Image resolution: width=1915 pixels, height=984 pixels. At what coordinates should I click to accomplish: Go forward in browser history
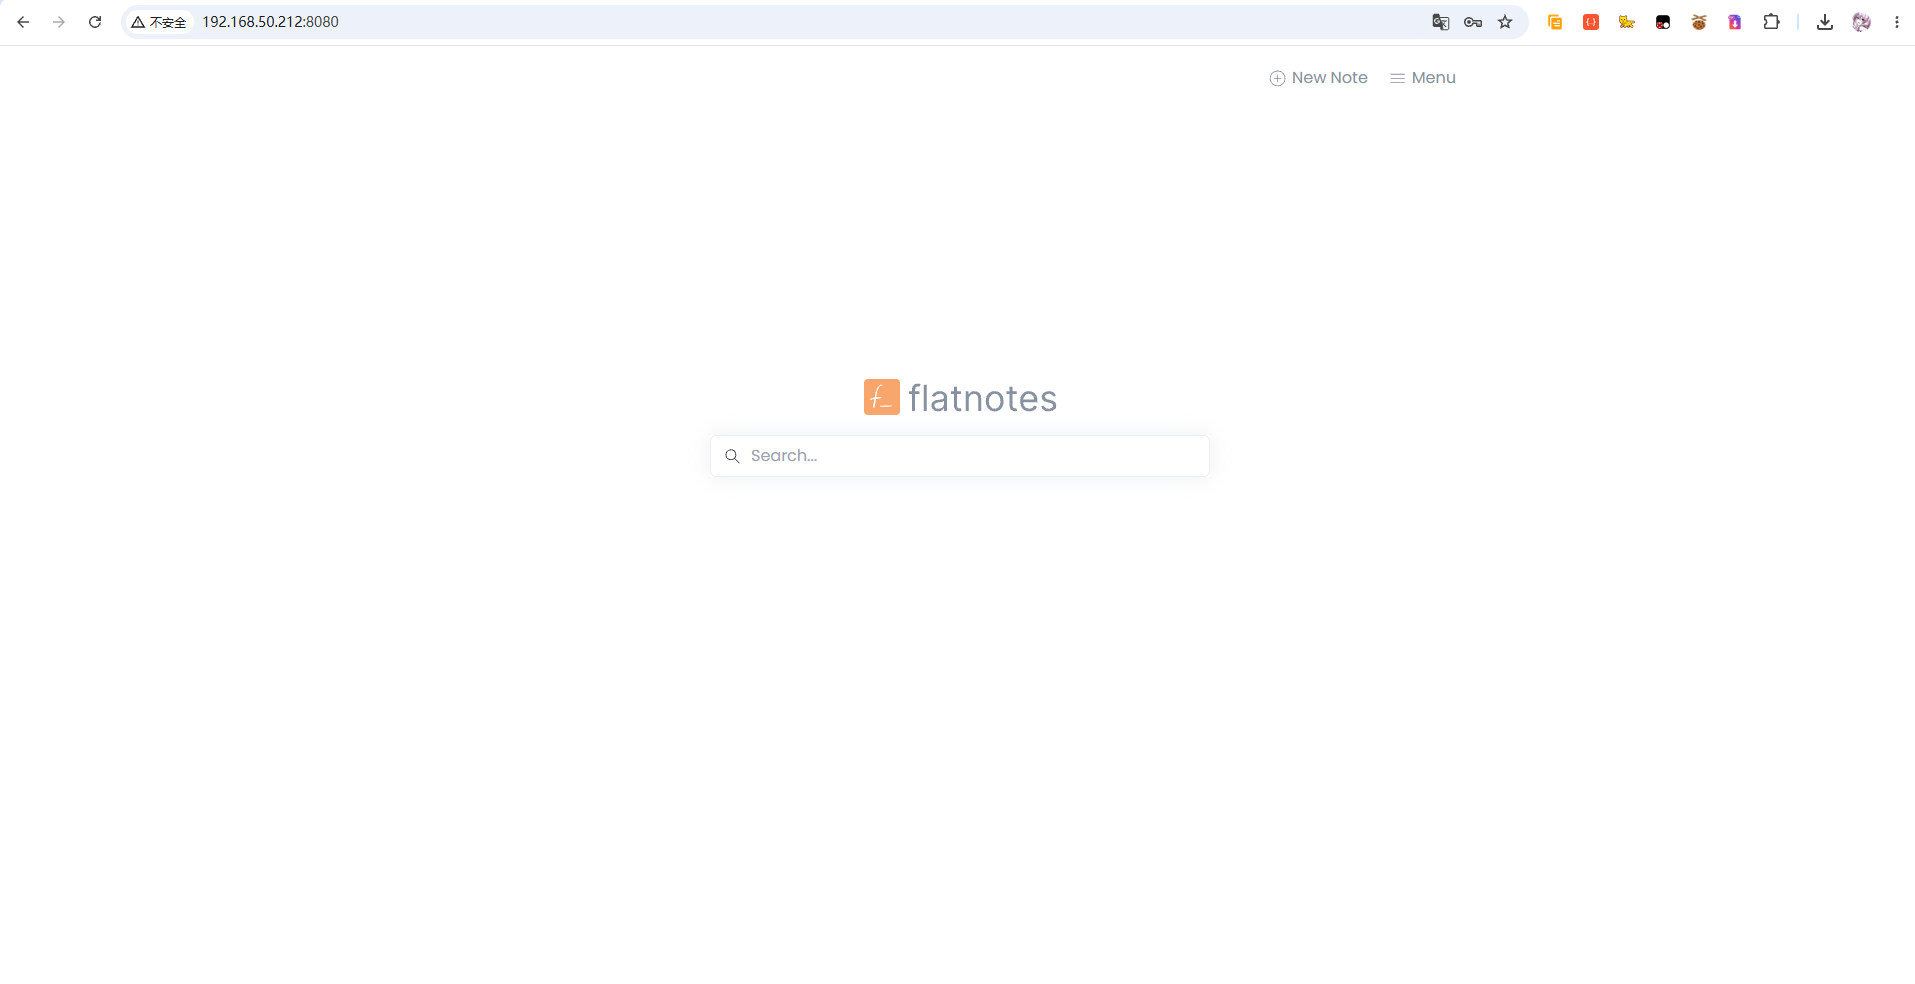59,22
